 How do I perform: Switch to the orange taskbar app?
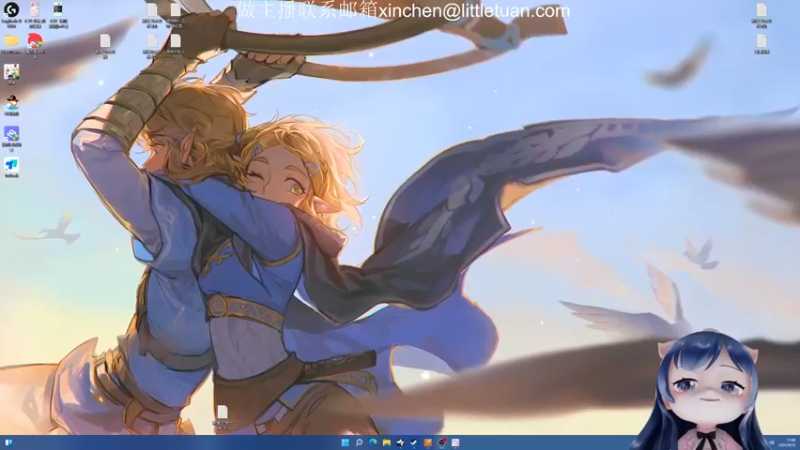[x=428, y=442]
